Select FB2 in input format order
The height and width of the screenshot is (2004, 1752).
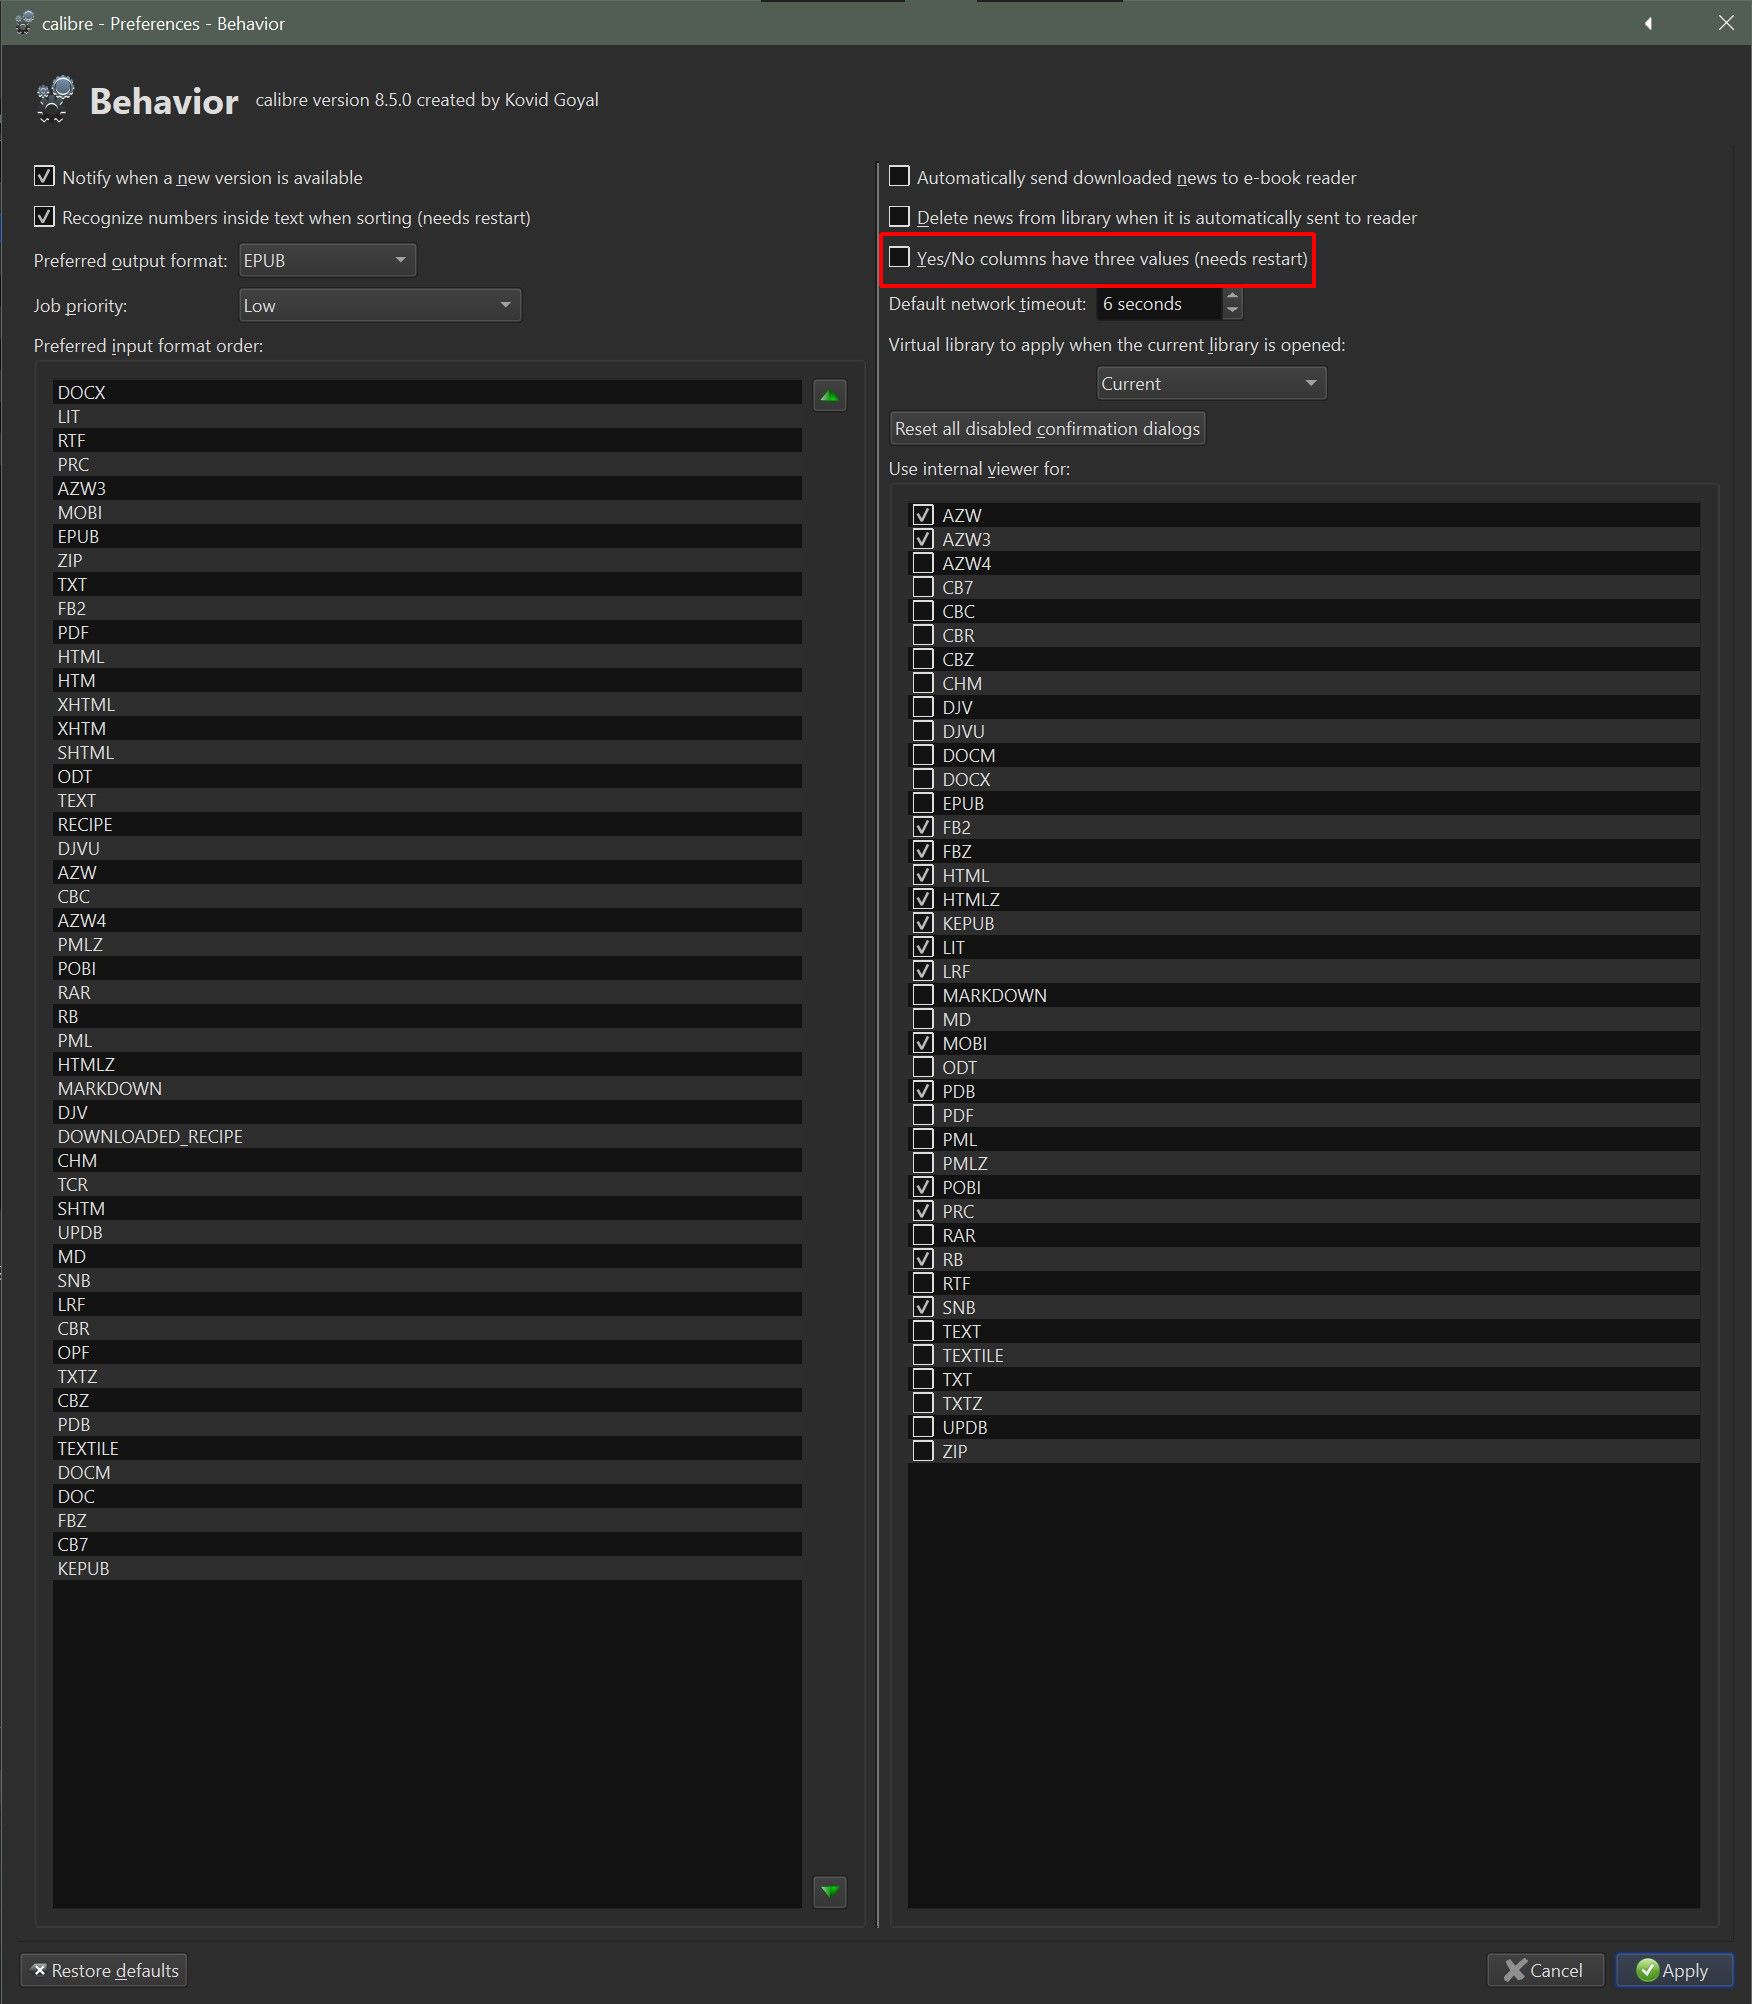(x=427, y=608)
